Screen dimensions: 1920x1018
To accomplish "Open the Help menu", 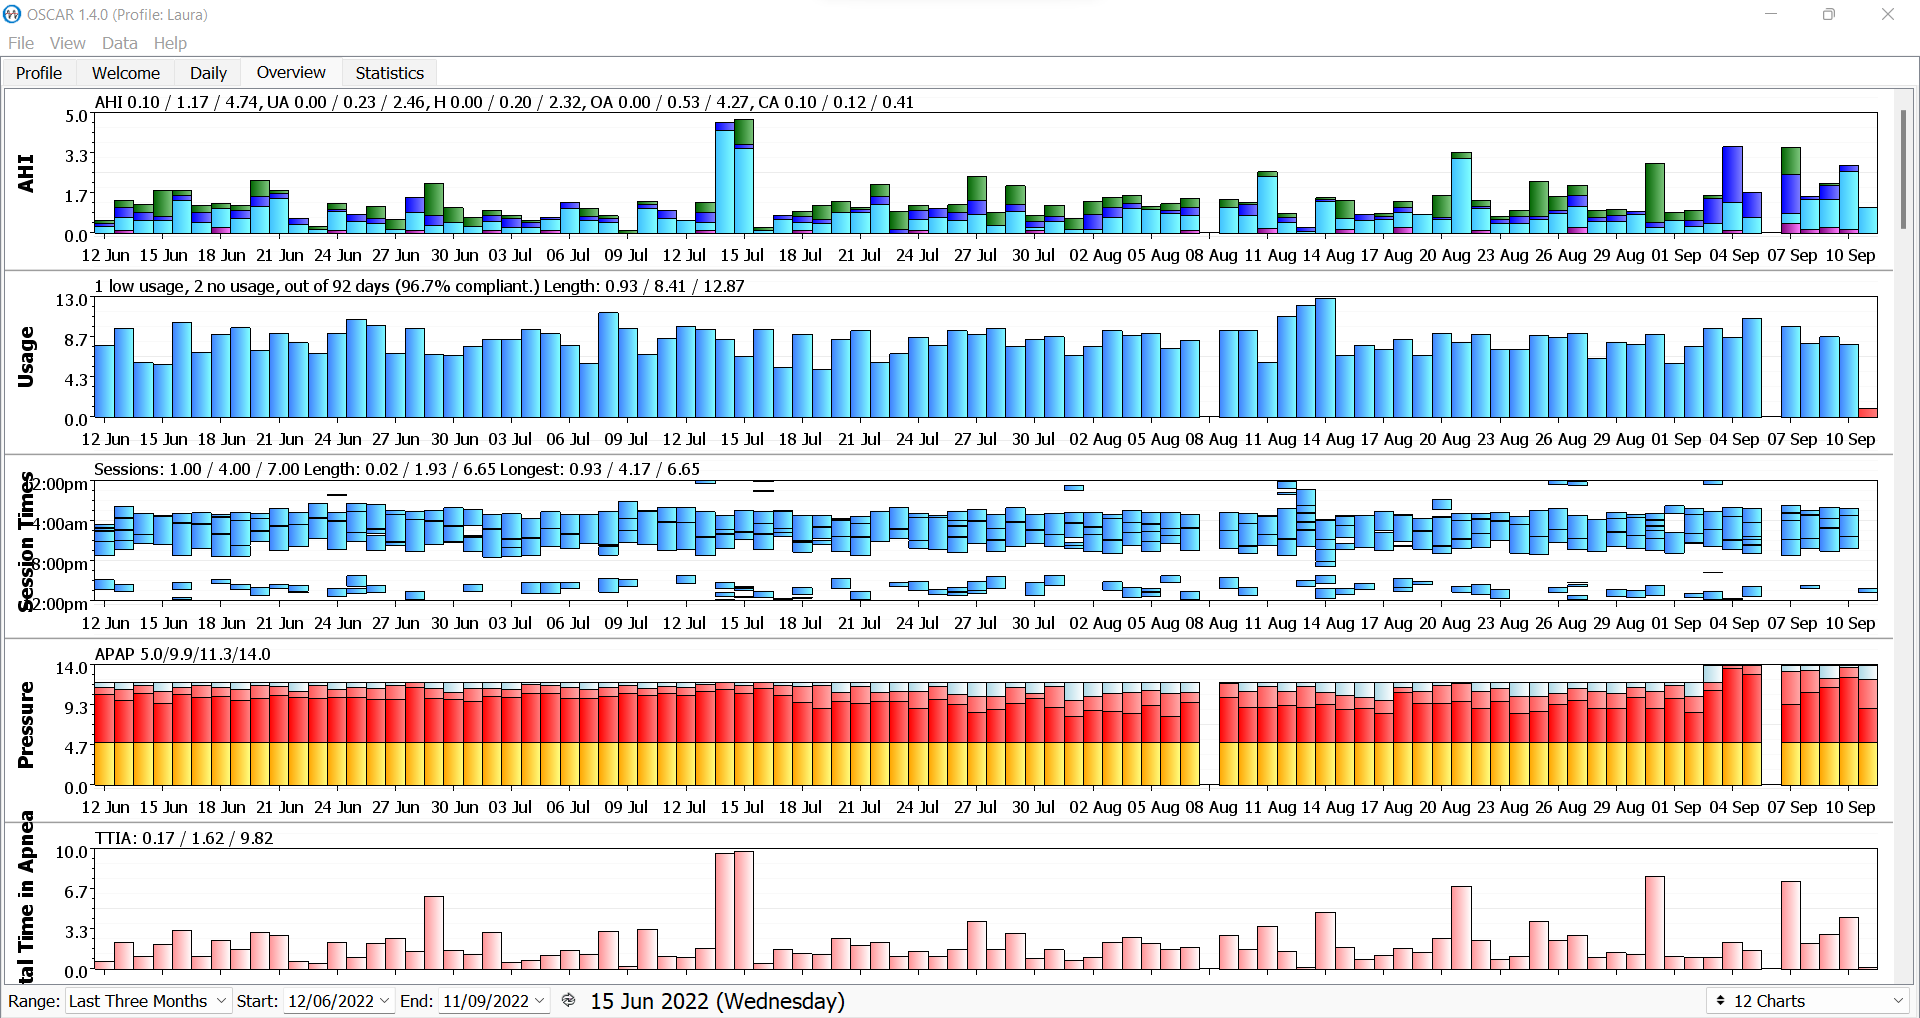I will pyautogui.click(x=170, y=43).
